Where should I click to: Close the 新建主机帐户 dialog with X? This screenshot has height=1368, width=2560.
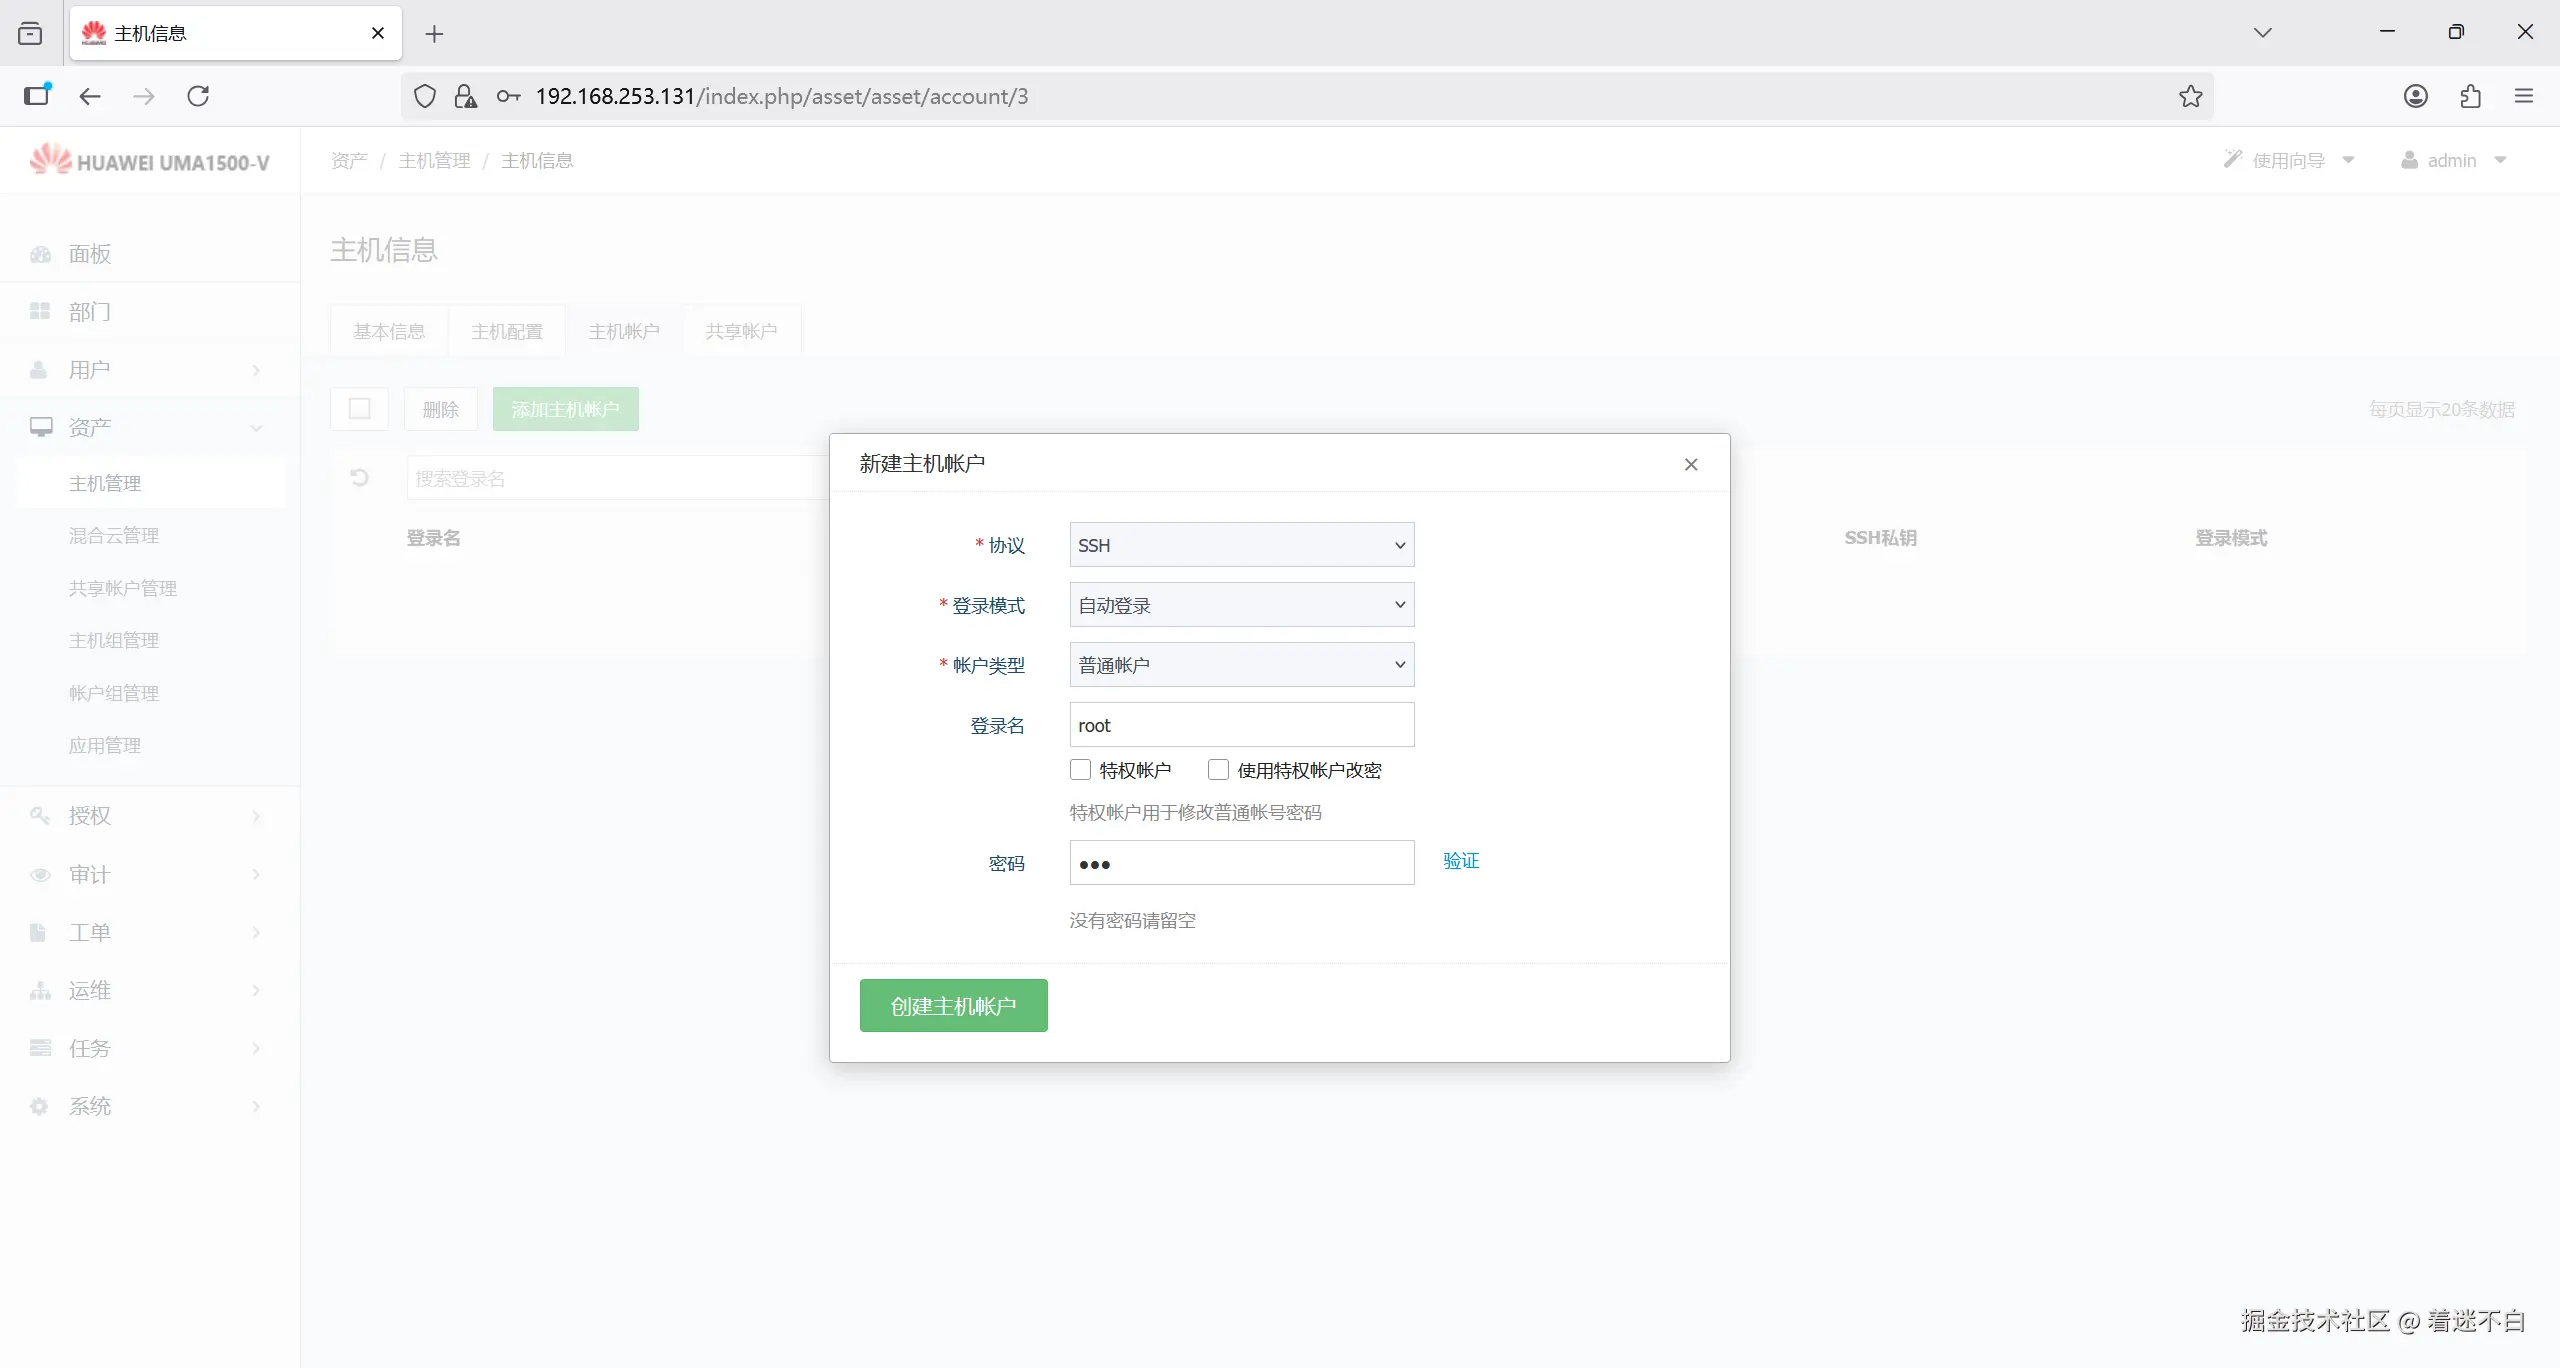pyautogui.click(x=1691, y=464)
